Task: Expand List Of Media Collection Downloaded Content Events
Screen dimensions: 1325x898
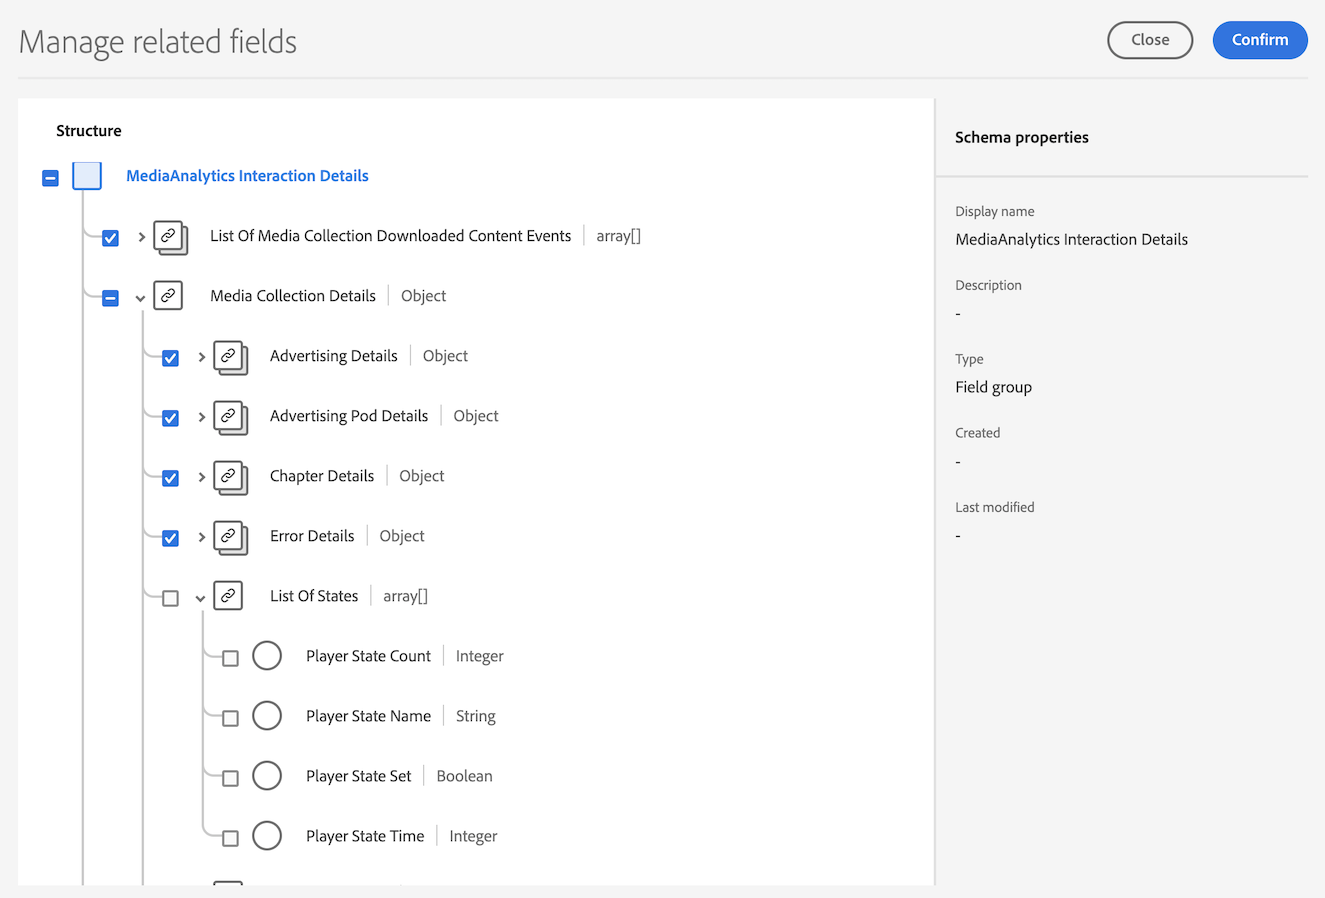Action: pos(141,237)
